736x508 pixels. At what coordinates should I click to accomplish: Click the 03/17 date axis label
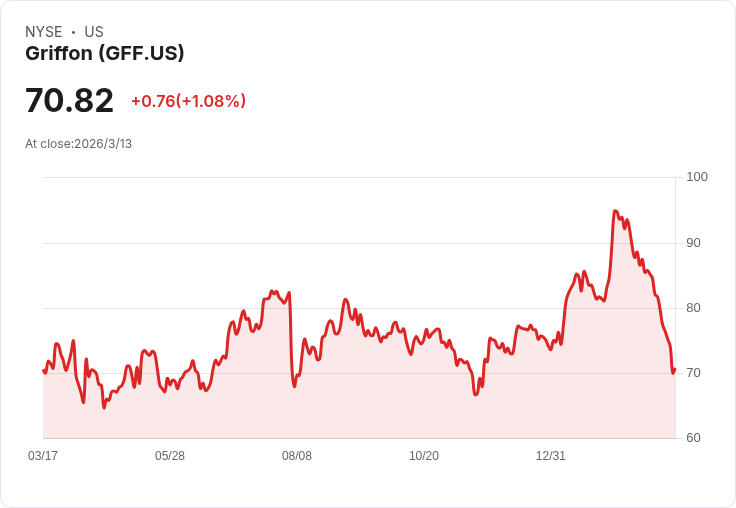pyautogui.click(x=43, y=455)
